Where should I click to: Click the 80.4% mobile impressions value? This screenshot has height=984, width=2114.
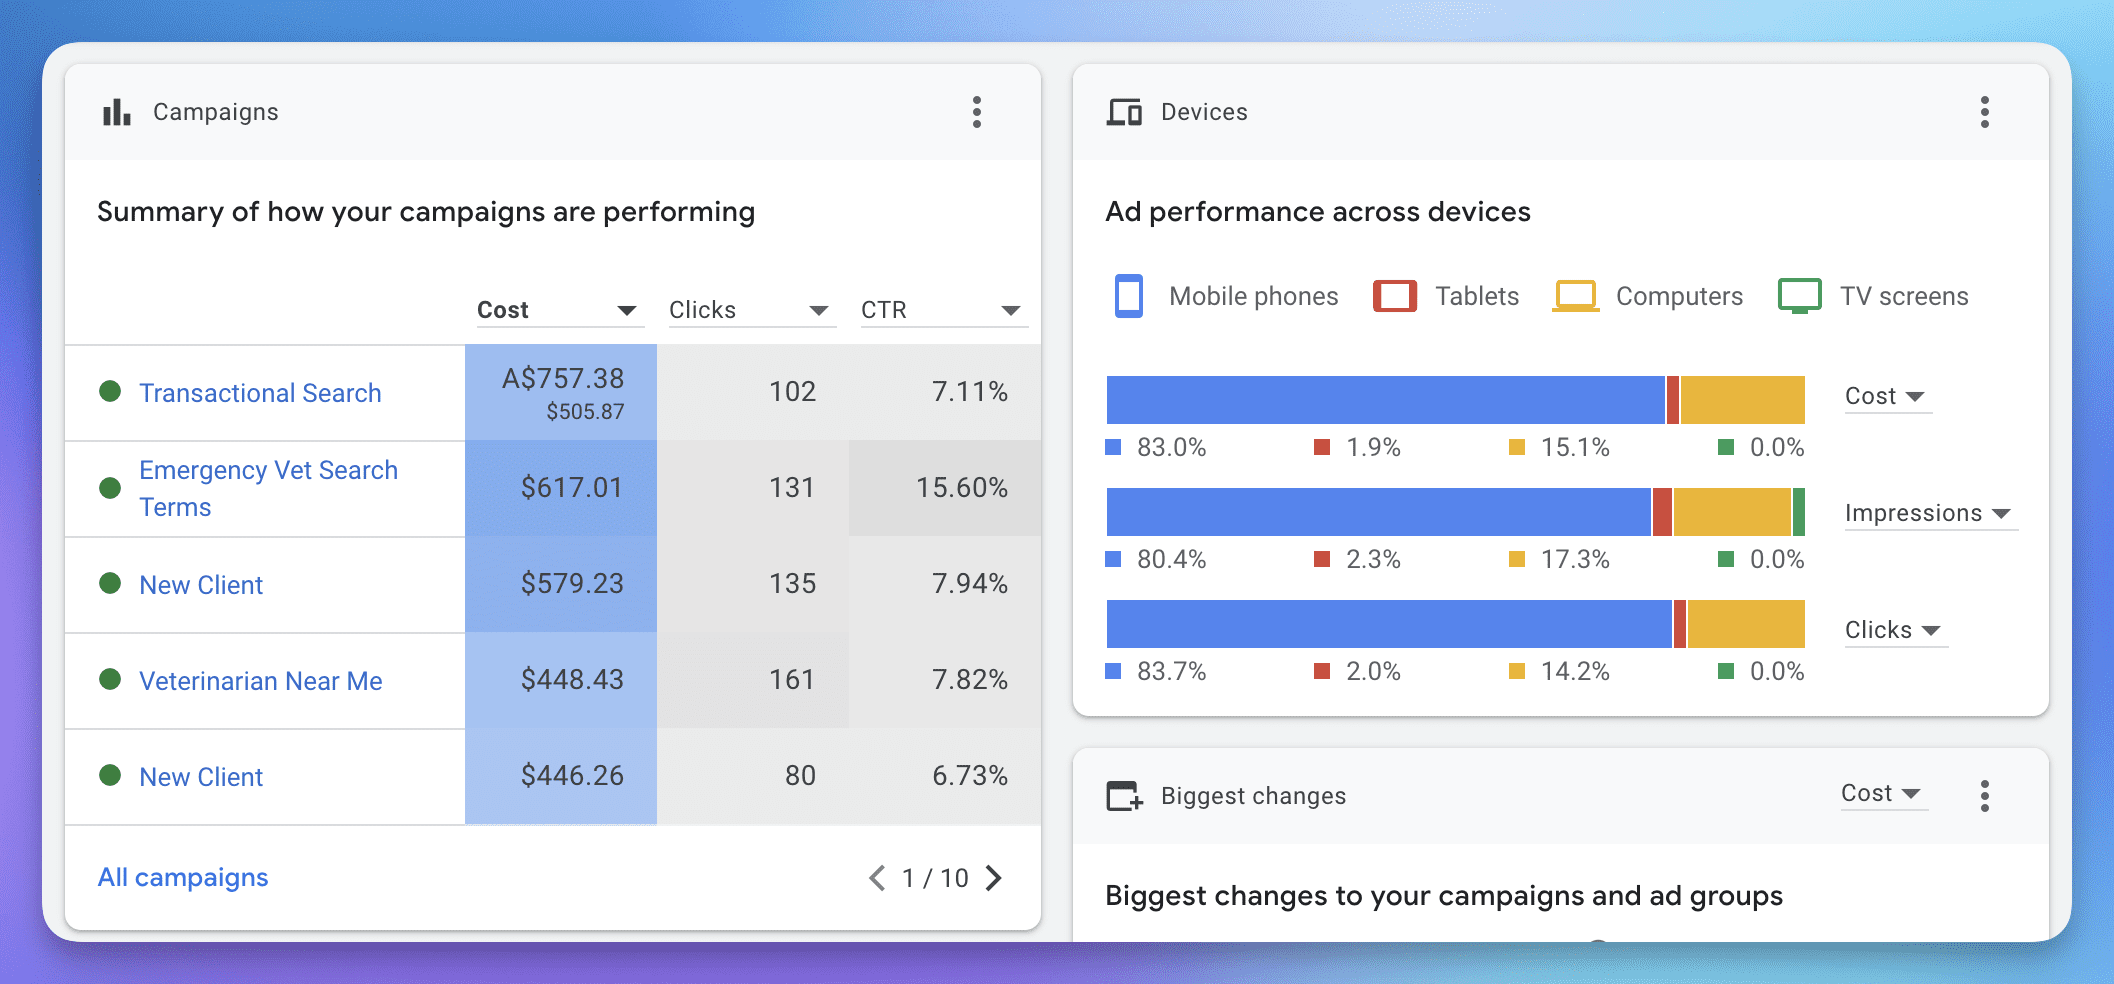tap(1171, 559)
